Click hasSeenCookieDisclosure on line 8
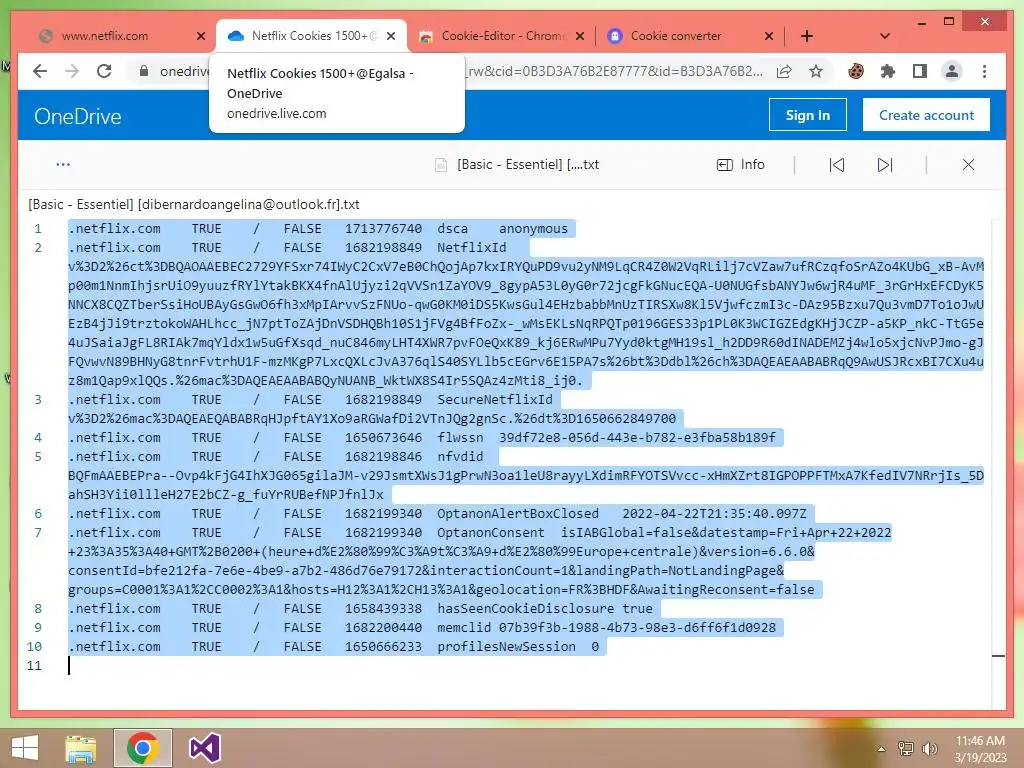 (x=526, y=608)
